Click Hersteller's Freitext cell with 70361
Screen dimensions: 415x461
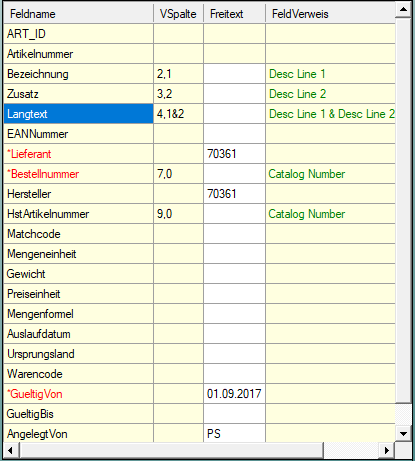(x=234, y=194)
